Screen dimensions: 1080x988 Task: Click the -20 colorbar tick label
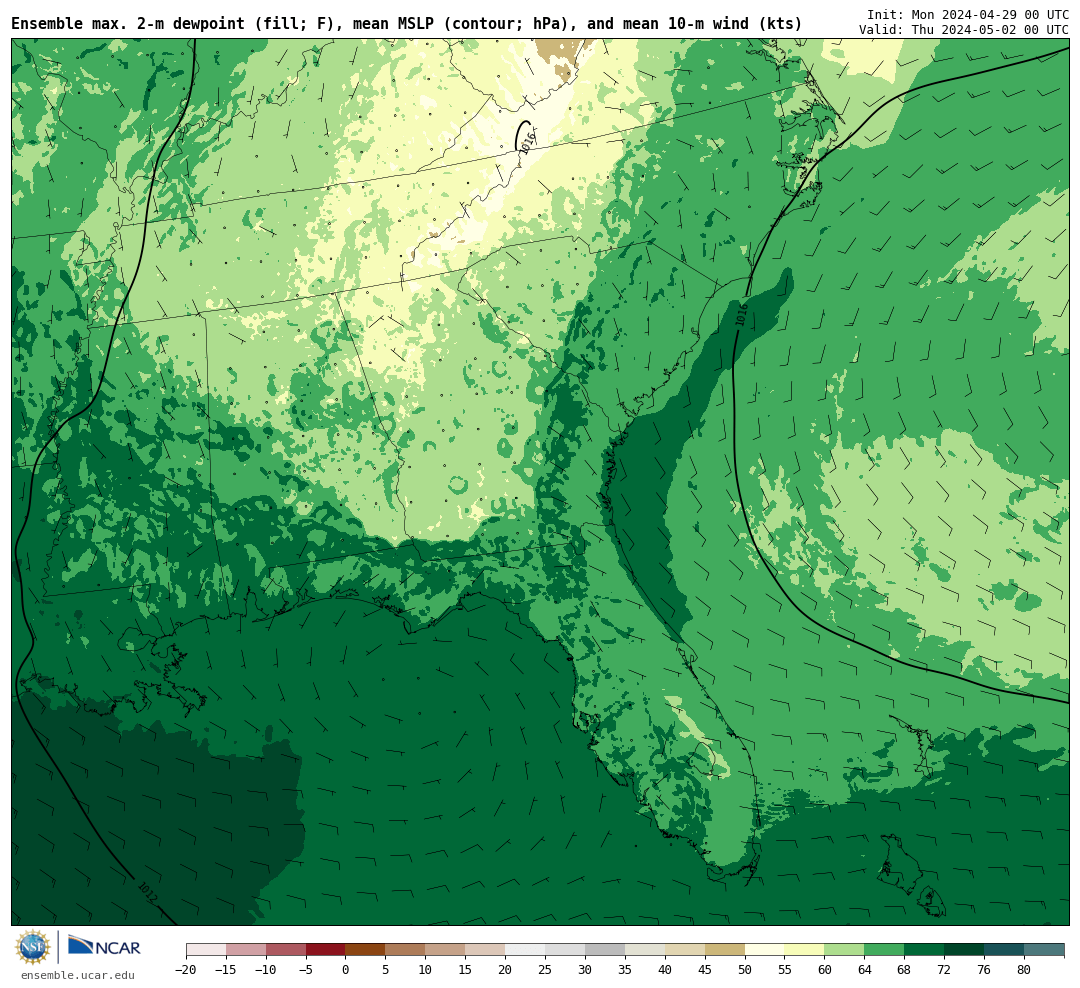pyautogui.click(x=186, y=970)
